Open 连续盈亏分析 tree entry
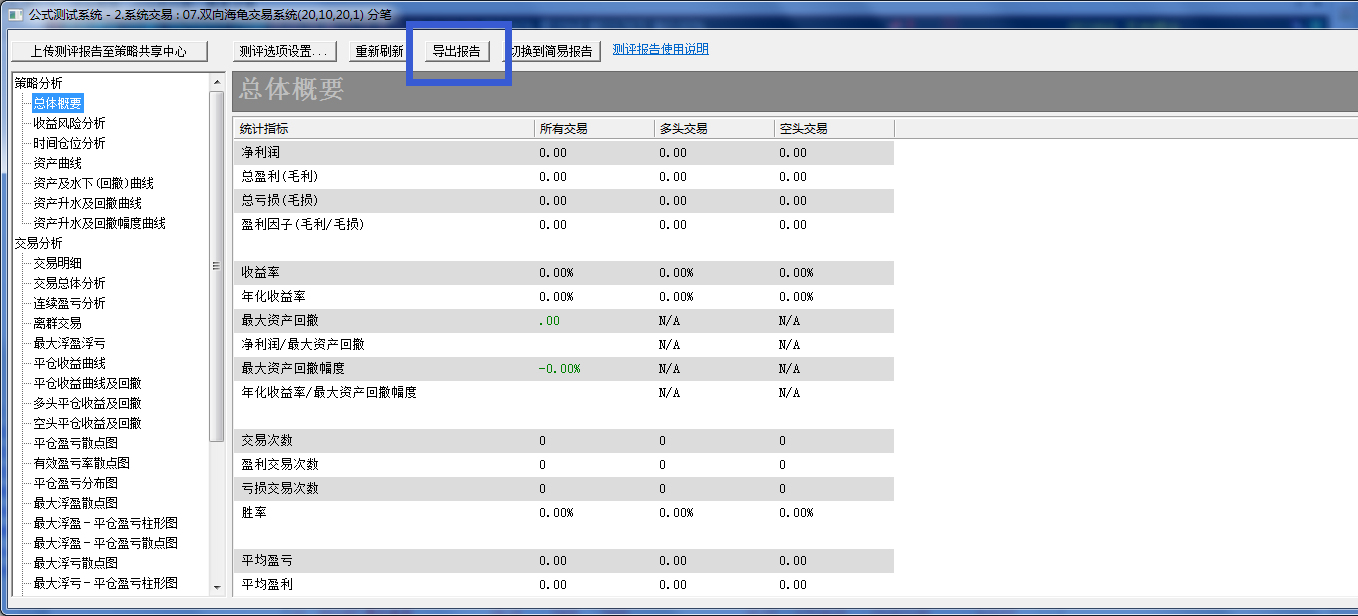This screenshot has width=1358, height=616. click(x=69, y=303)
